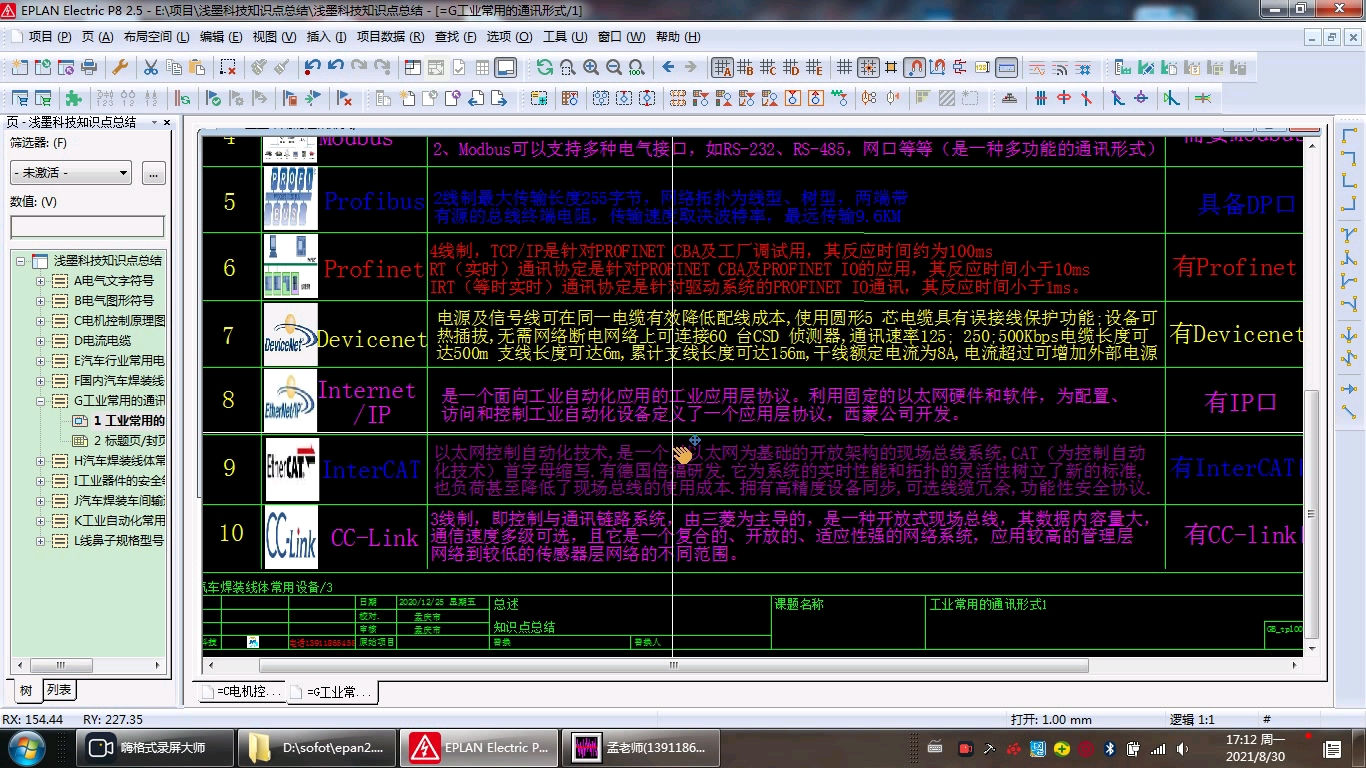
Task: Click the horizontal scrollbar under the drawing
Action: (x=673, y=666)
